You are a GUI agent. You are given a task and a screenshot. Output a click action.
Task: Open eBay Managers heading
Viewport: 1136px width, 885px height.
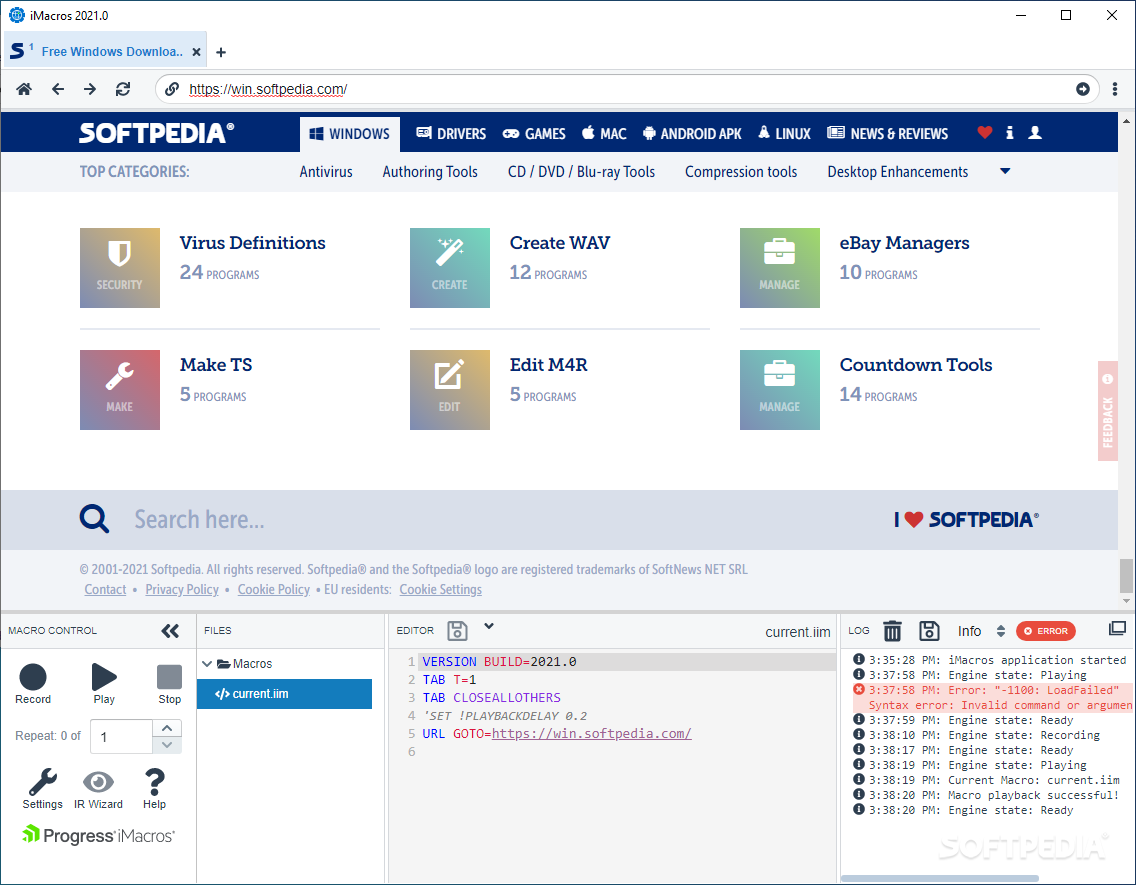[904, 243]
